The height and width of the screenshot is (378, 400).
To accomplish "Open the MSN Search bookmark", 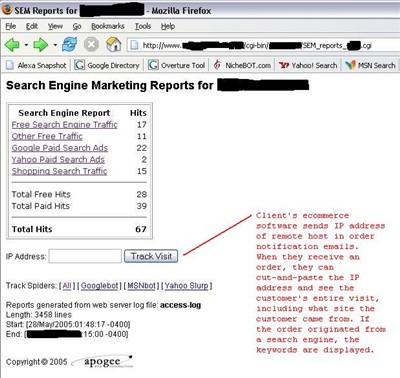I will (x=371, y=65).
